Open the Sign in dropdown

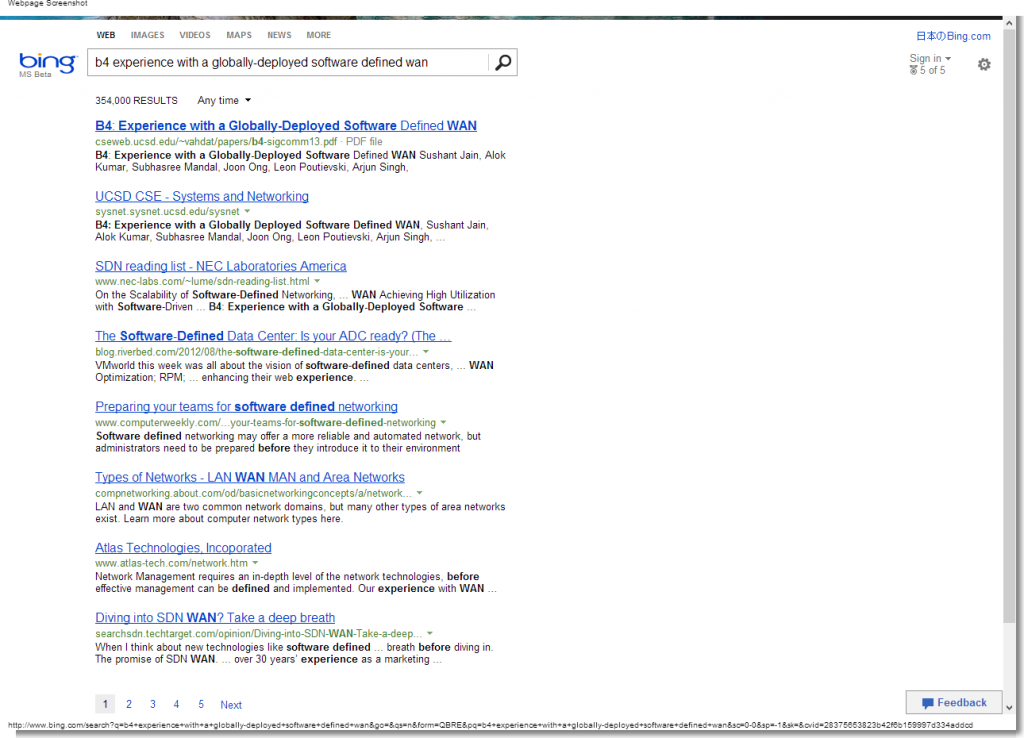coord(930,58)
